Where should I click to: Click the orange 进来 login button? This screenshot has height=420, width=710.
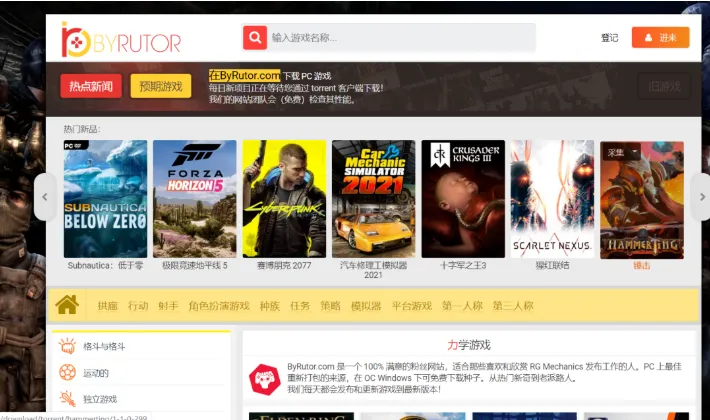tap(661, 38)
